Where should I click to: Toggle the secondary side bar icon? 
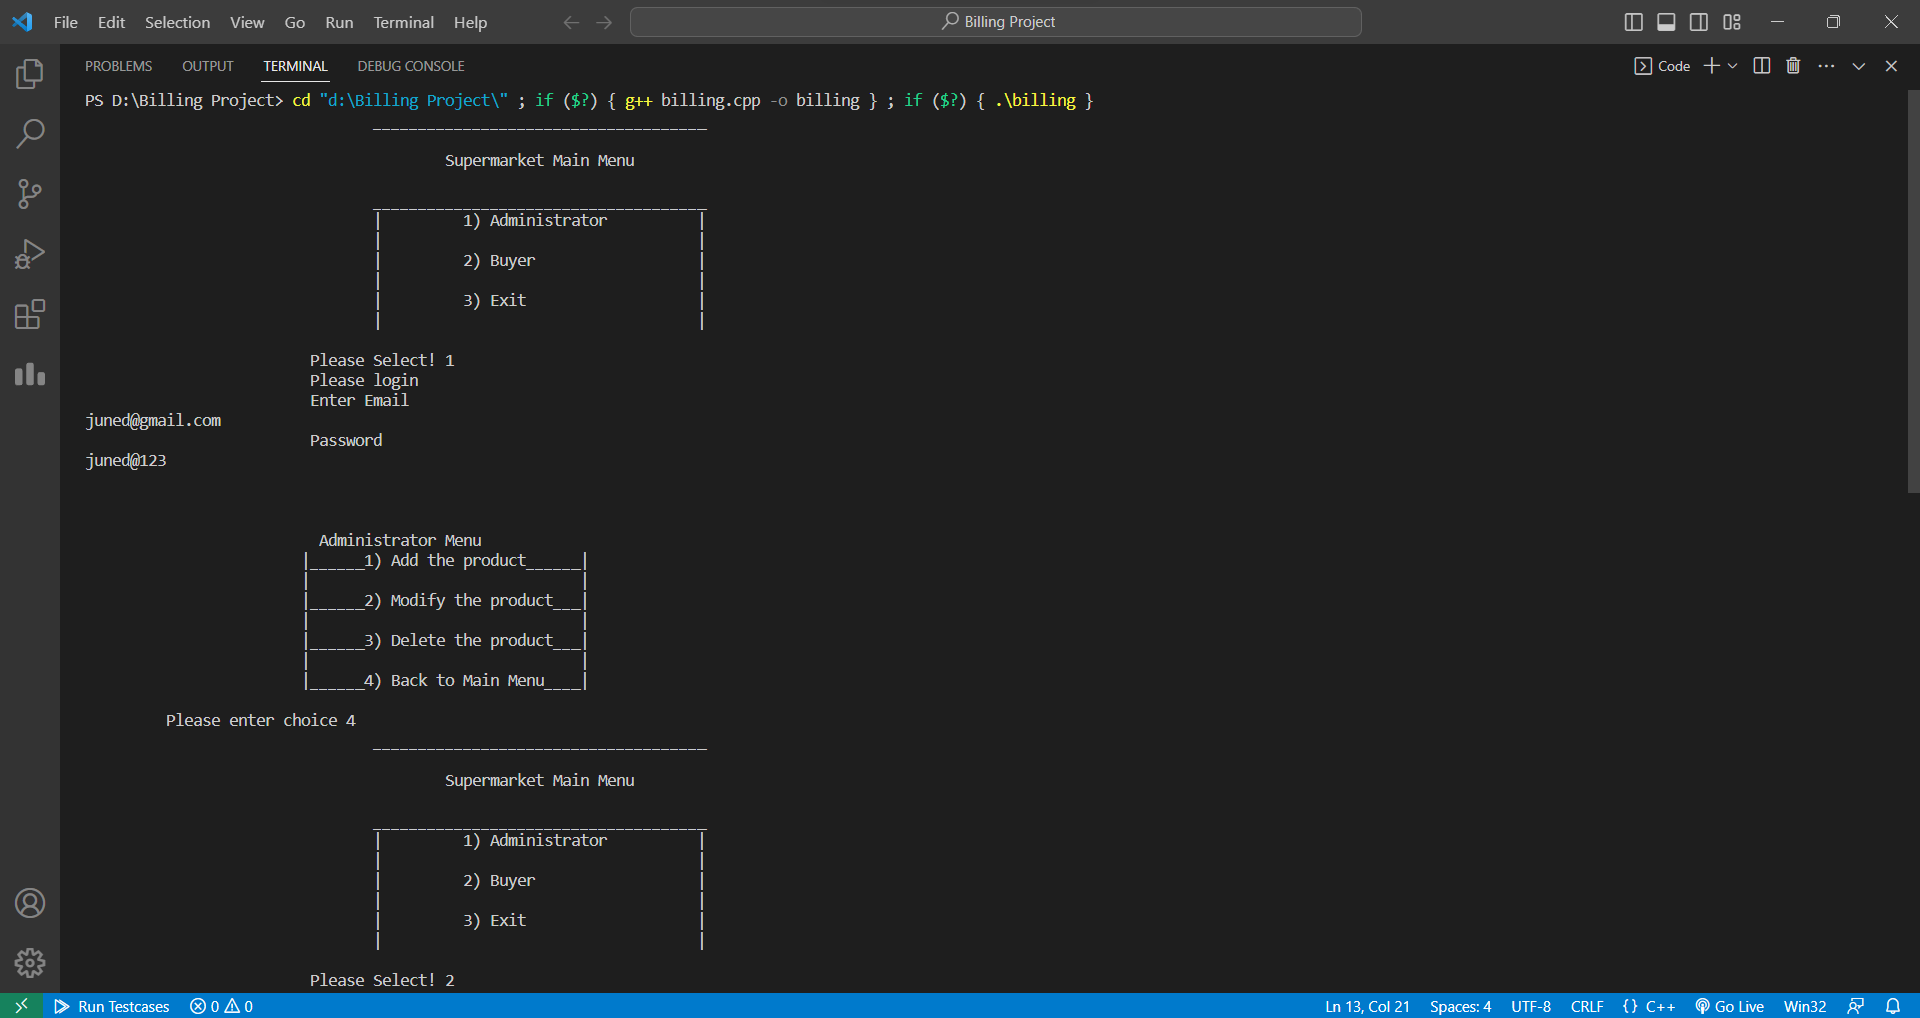(1698, 21)
